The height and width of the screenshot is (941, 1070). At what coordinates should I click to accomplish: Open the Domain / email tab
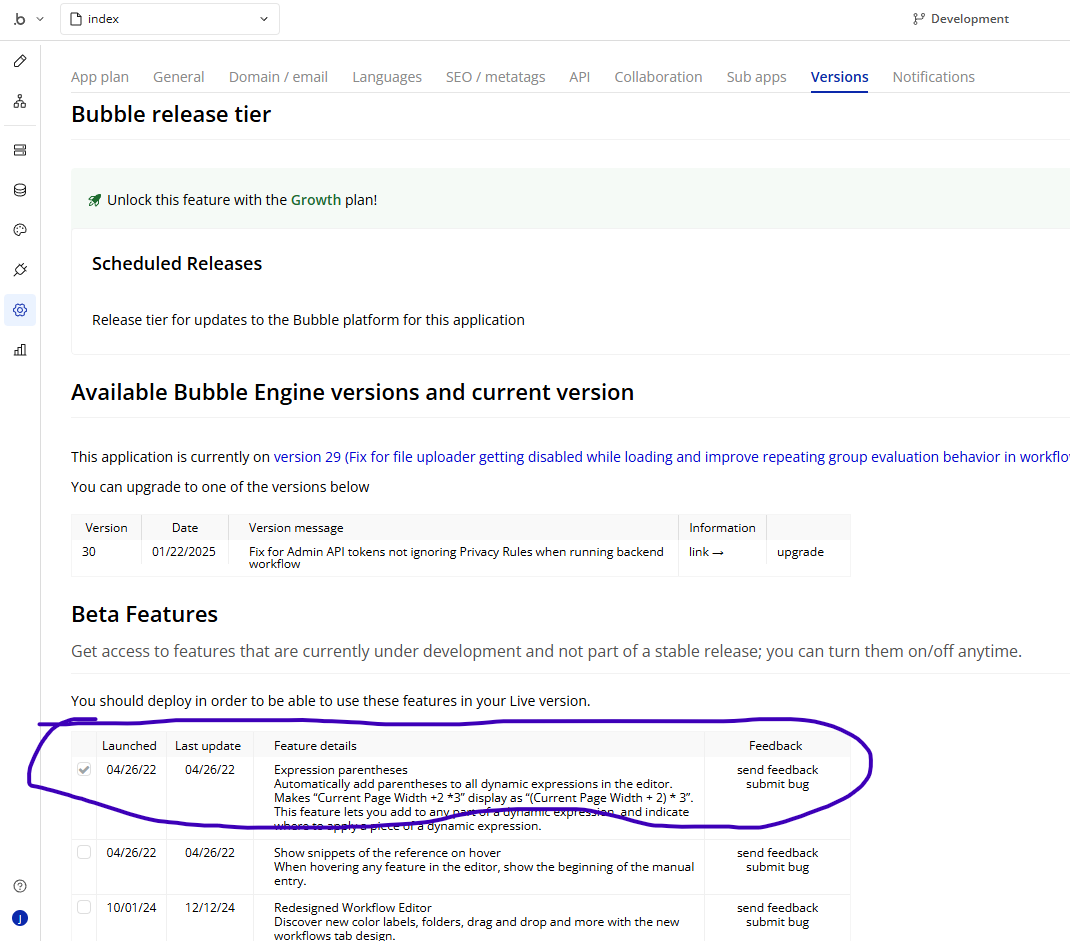pyautogui.click(x=278, y=77)
